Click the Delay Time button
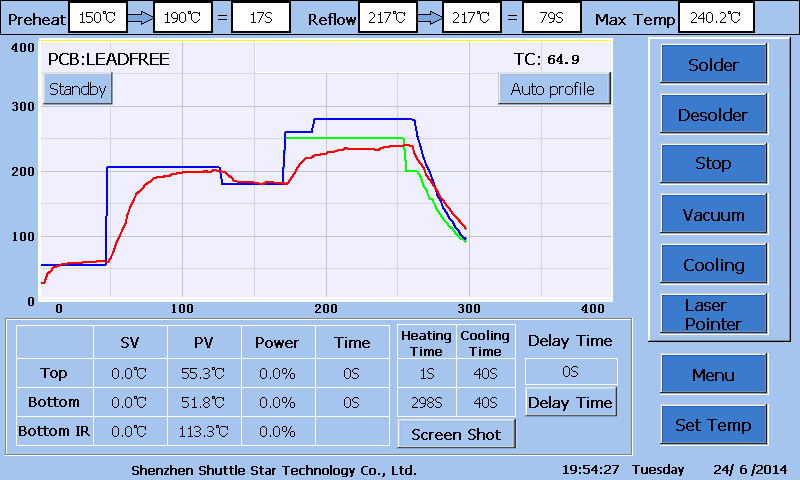This screenshot has width=800, height=480. (570, 402)
